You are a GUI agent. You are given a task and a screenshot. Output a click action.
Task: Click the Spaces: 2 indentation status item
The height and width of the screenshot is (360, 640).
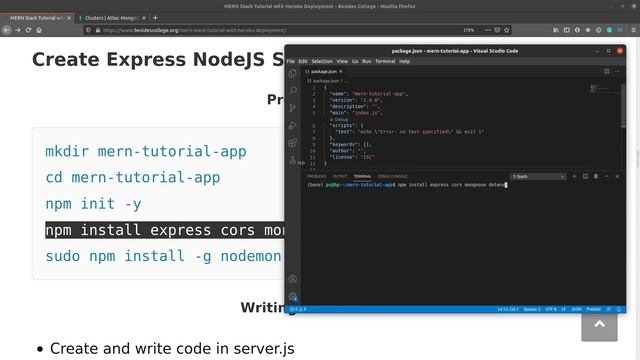[532, 309]
